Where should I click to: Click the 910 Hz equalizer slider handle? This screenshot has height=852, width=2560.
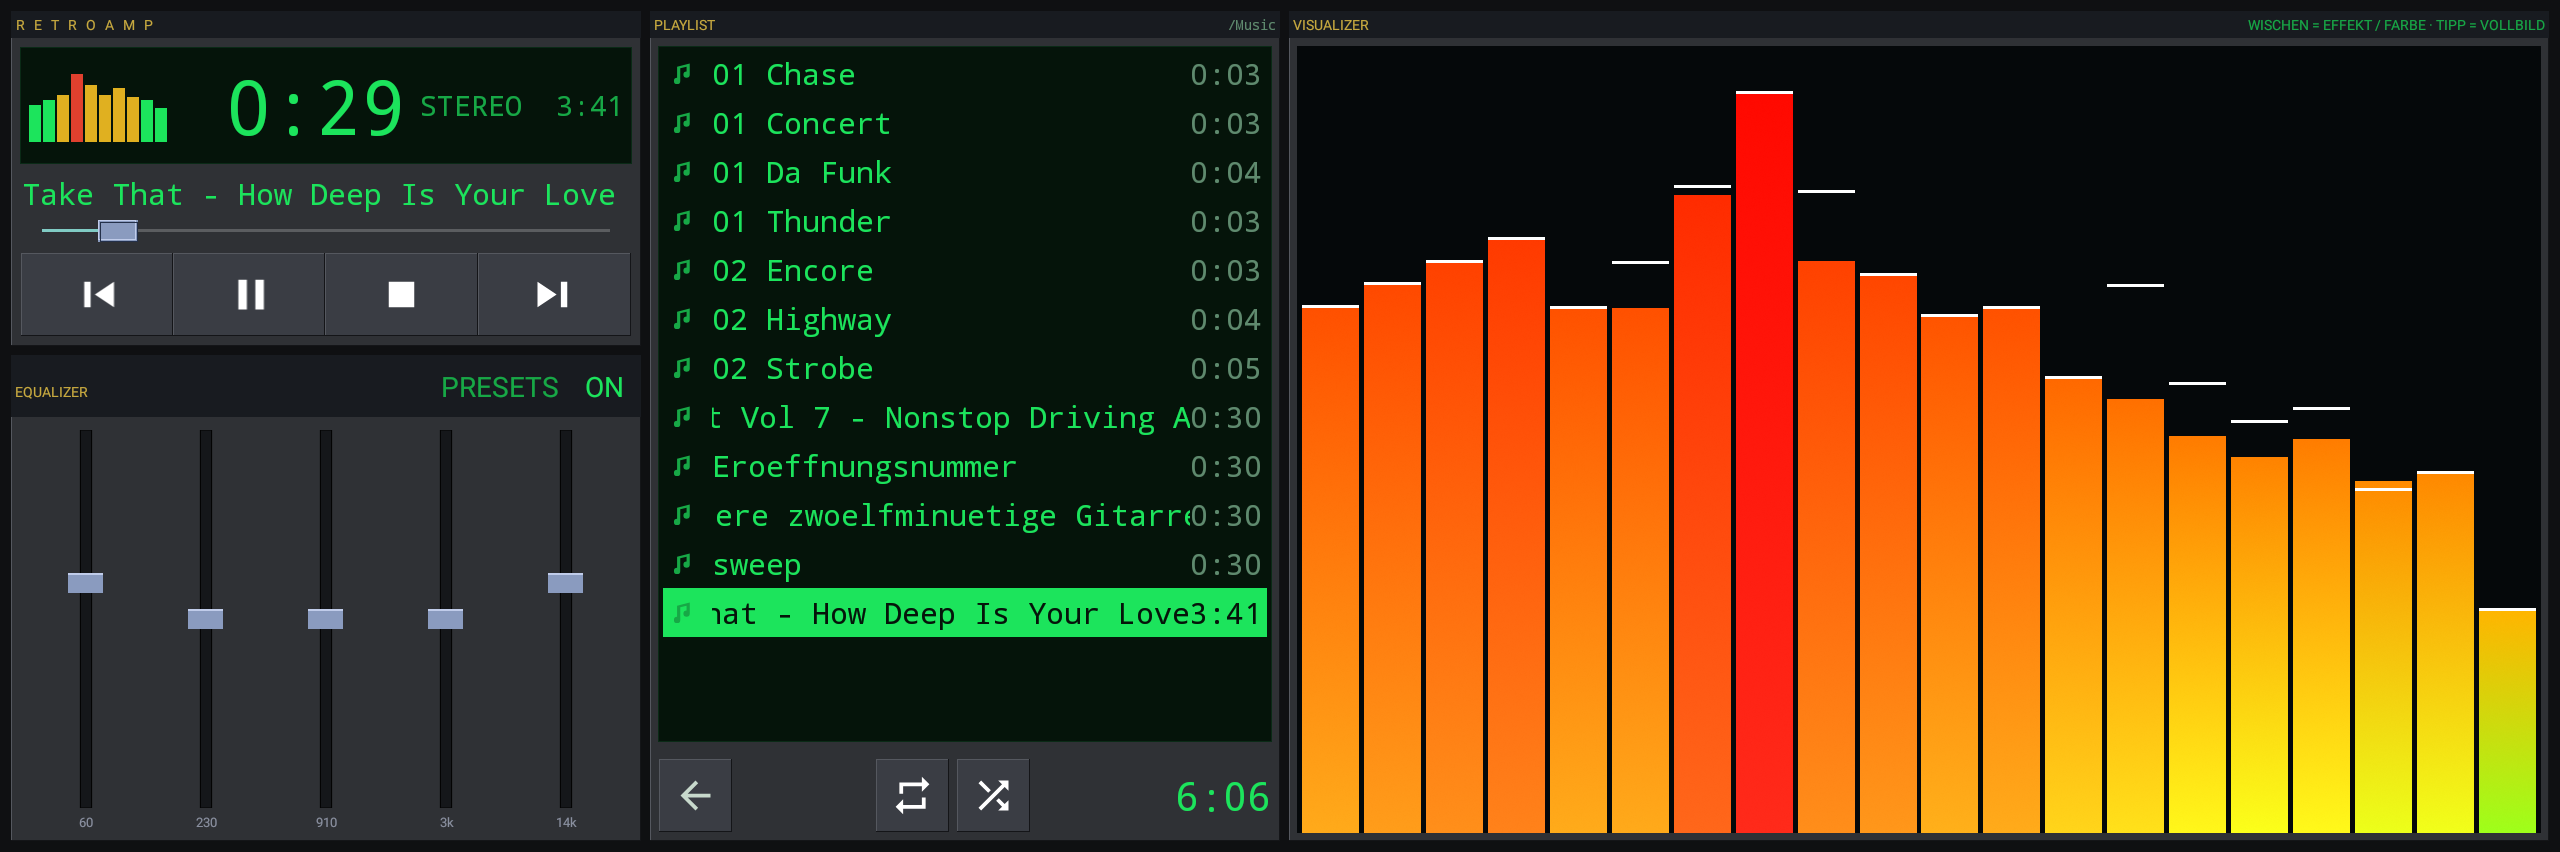[x=325, y=619]
